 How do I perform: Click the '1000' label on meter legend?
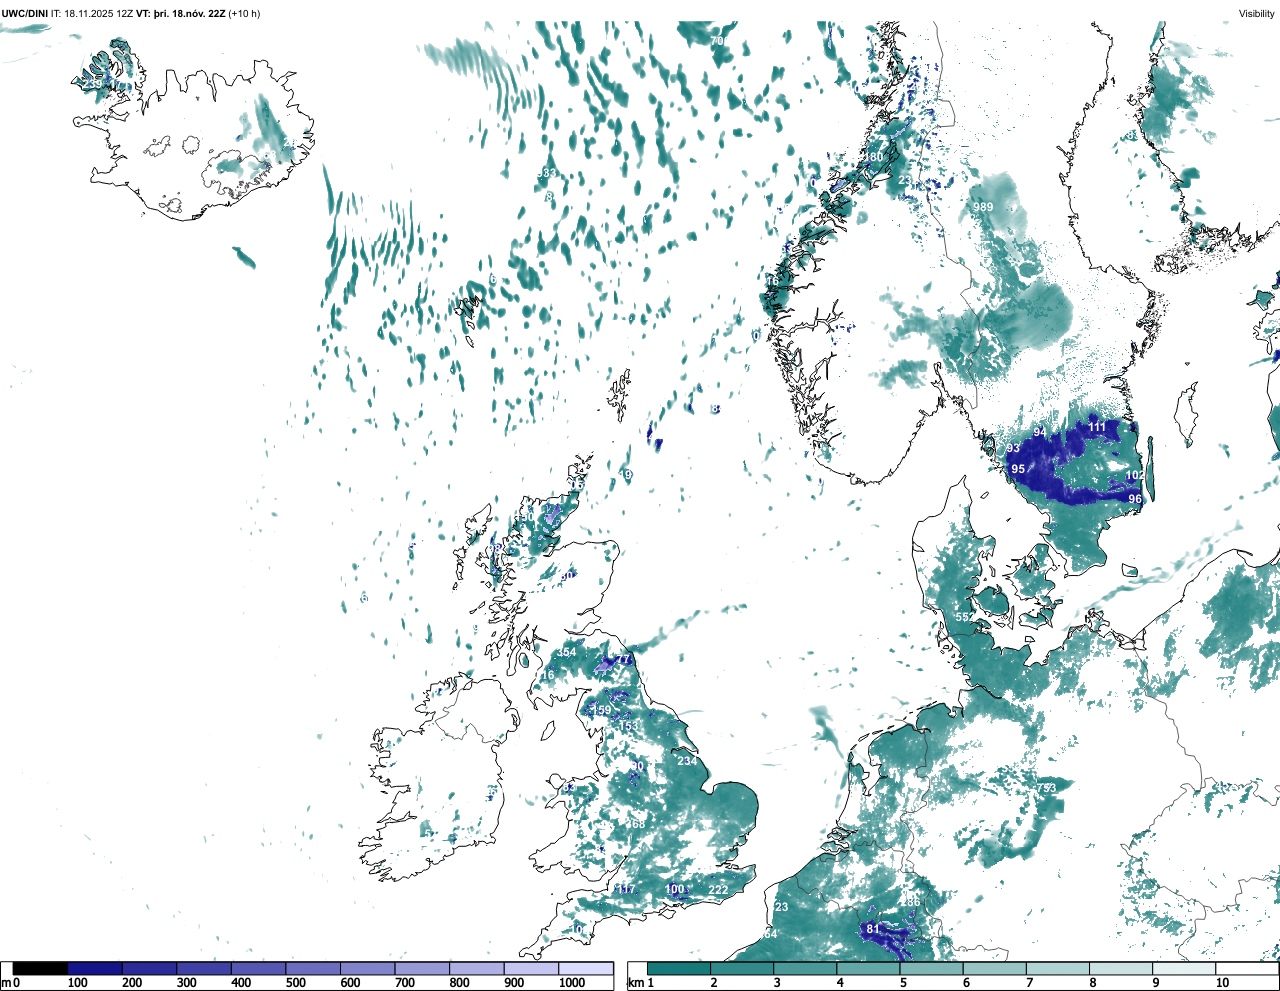(x=572, y=983)
